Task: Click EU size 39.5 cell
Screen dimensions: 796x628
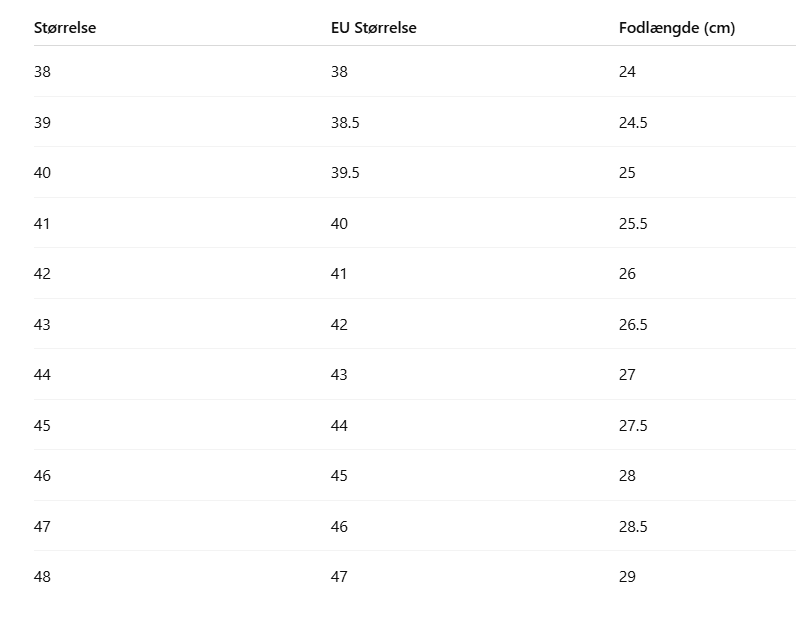Action: coord(345,173)
